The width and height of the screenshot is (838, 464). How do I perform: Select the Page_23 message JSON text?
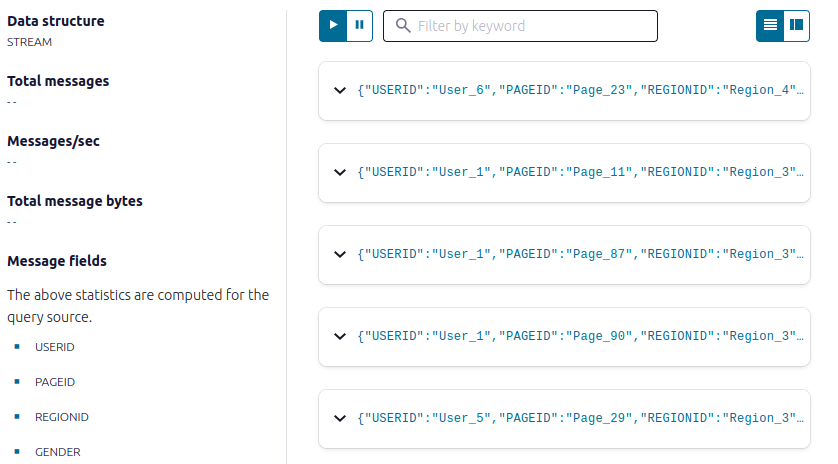pyautogui.click(x=580, y=90)
